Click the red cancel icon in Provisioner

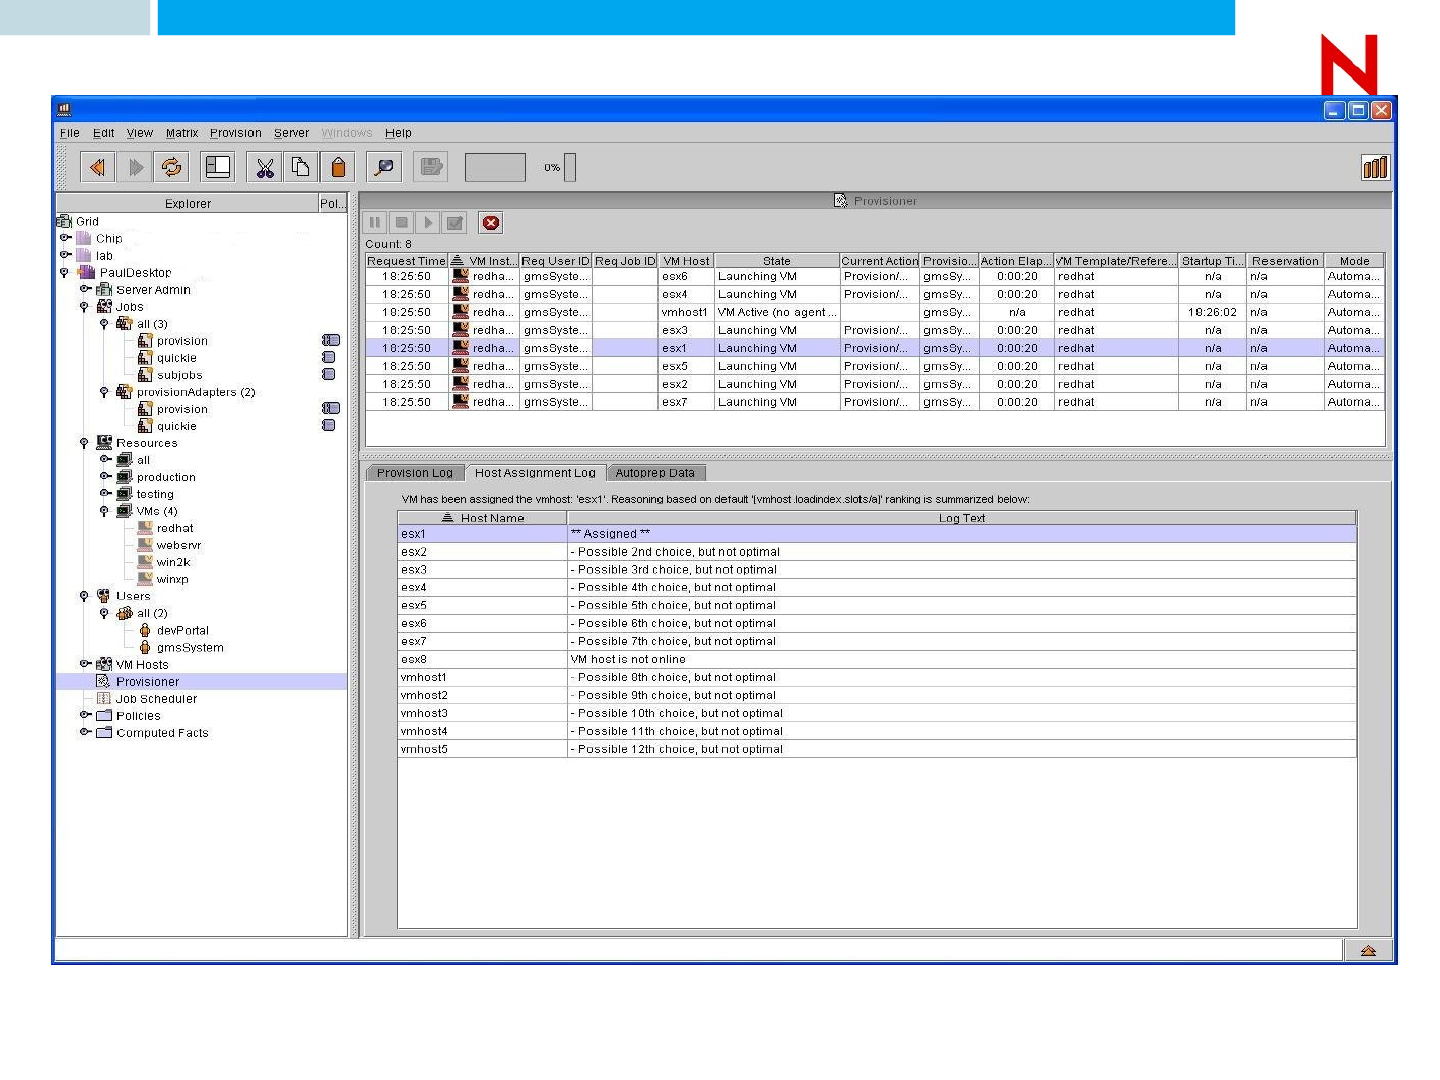(x=490, y=223)
